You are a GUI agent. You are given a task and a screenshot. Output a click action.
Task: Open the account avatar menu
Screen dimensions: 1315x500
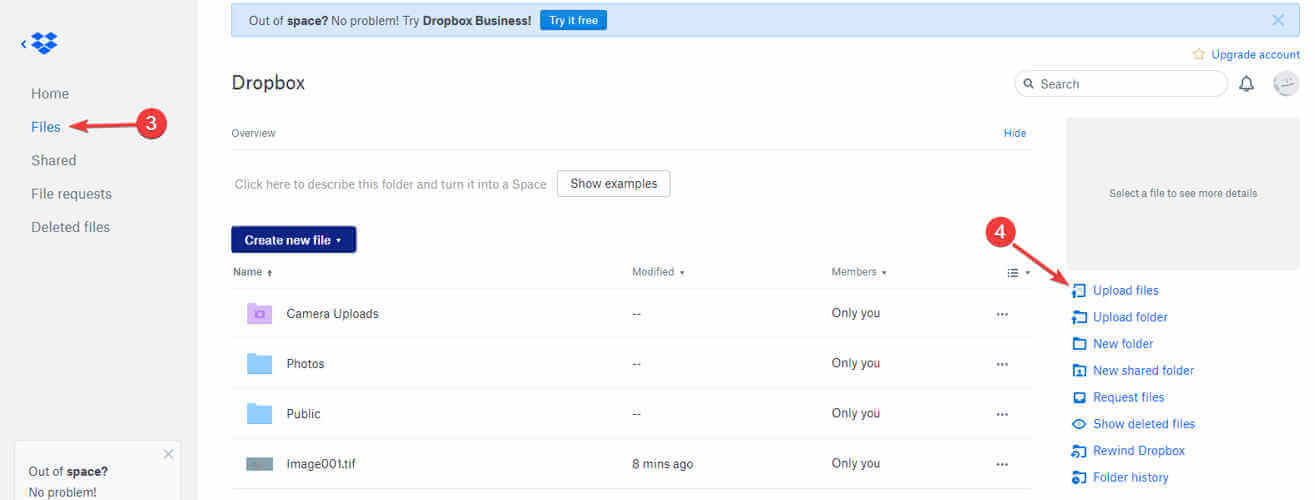pos(1286,84)
